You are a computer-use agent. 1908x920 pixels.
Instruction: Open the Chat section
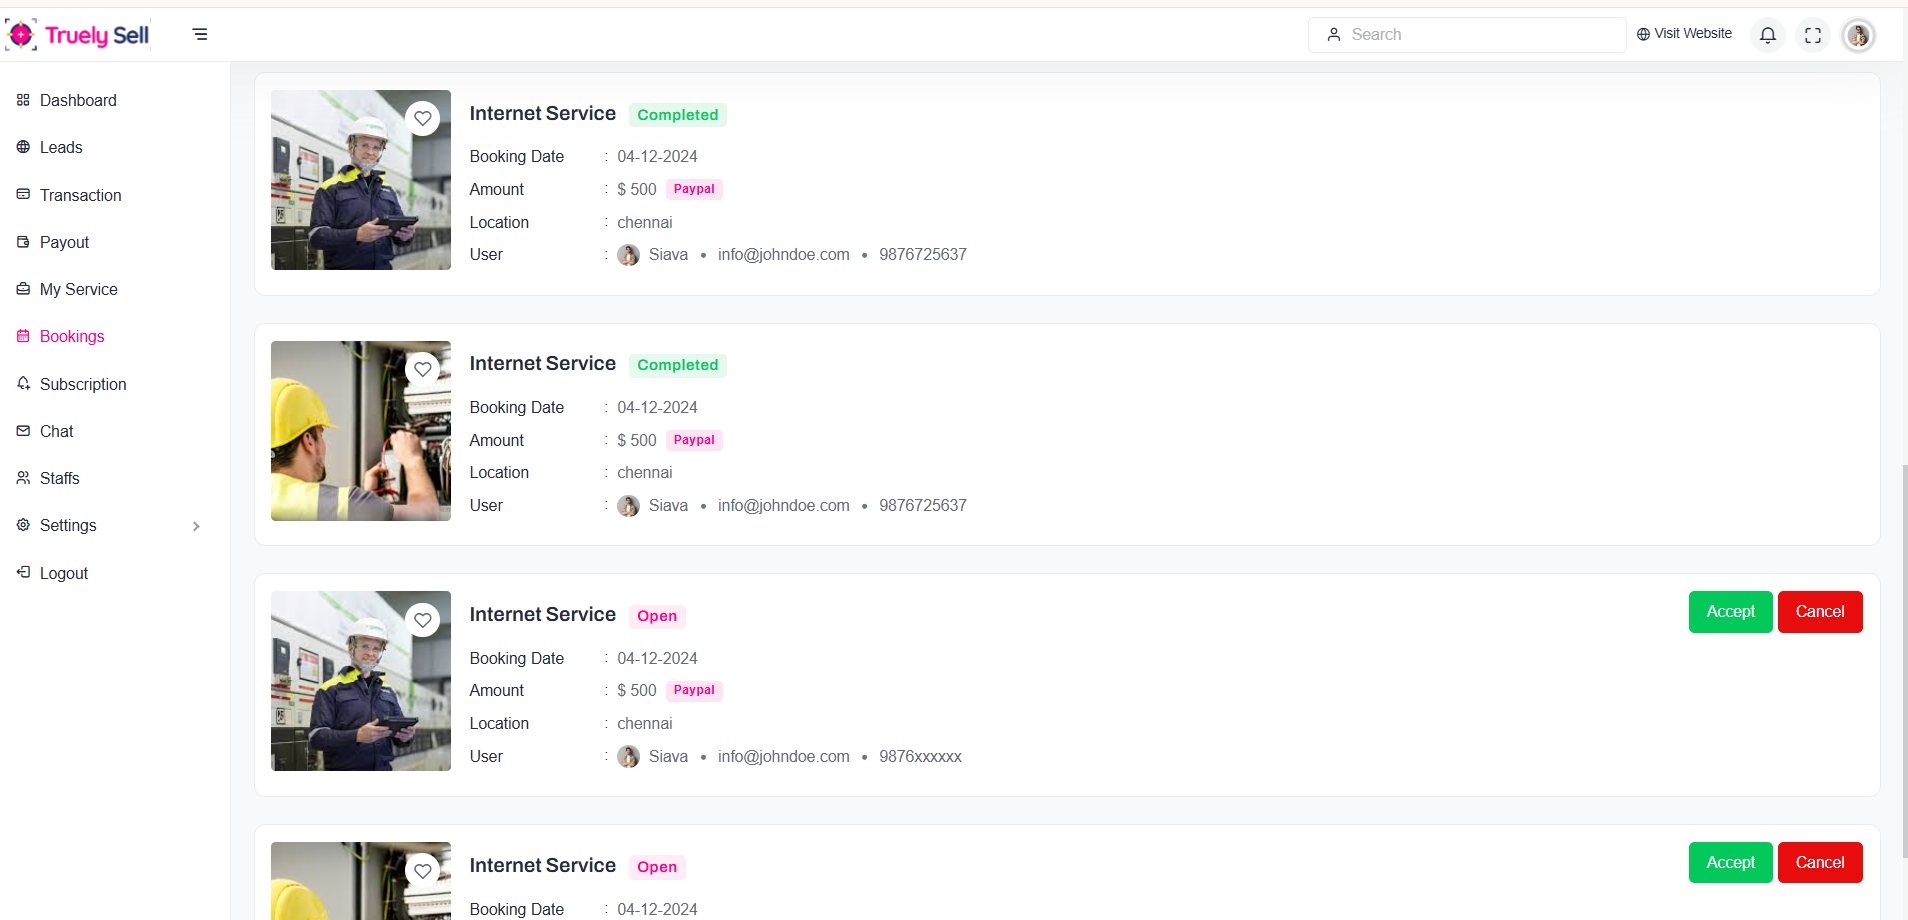pyautogui.click(x=57, y=431)
